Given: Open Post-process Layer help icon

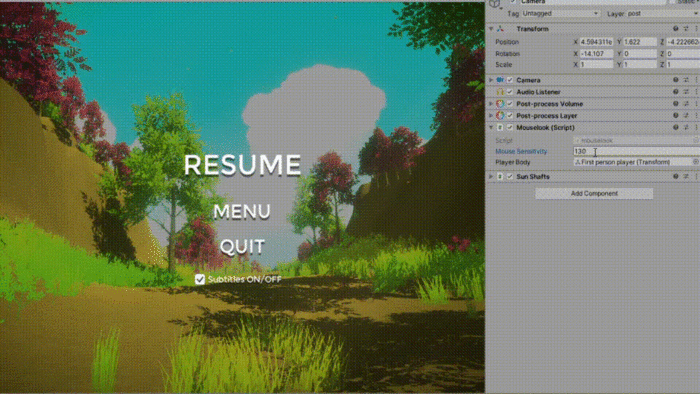Looking at the screenshot, I should tap(675, 116).
